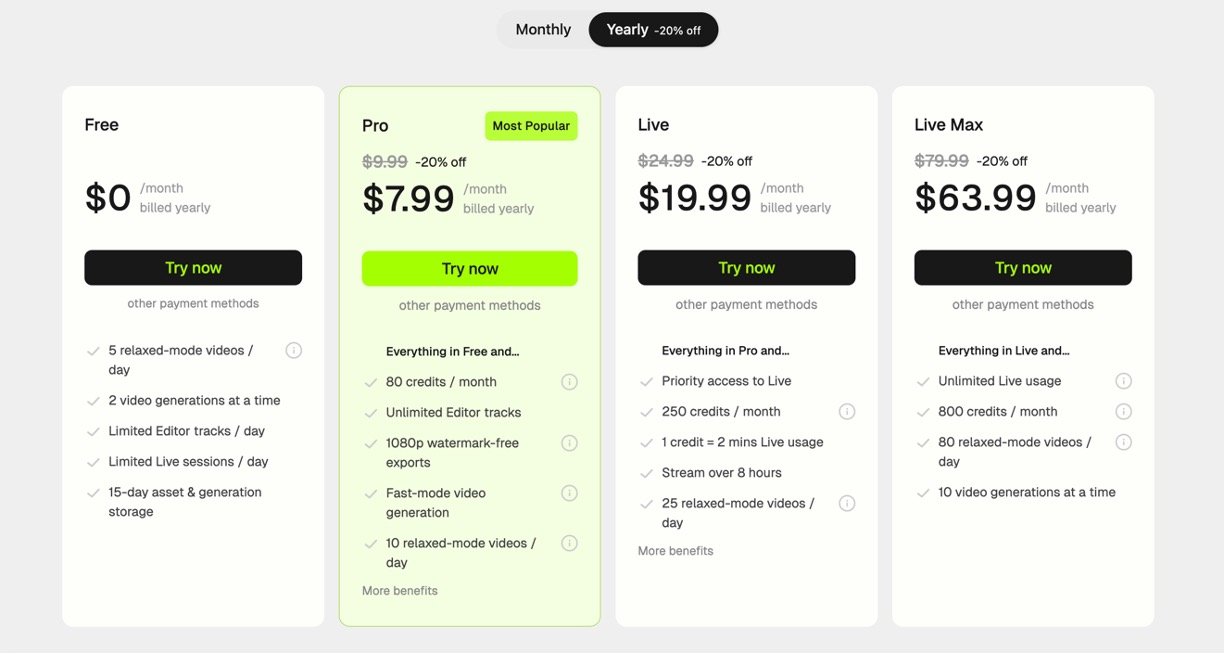Expand More benefits in Live plan
The width and height of the screenshot is (1224, 654).
pos(676,551)
